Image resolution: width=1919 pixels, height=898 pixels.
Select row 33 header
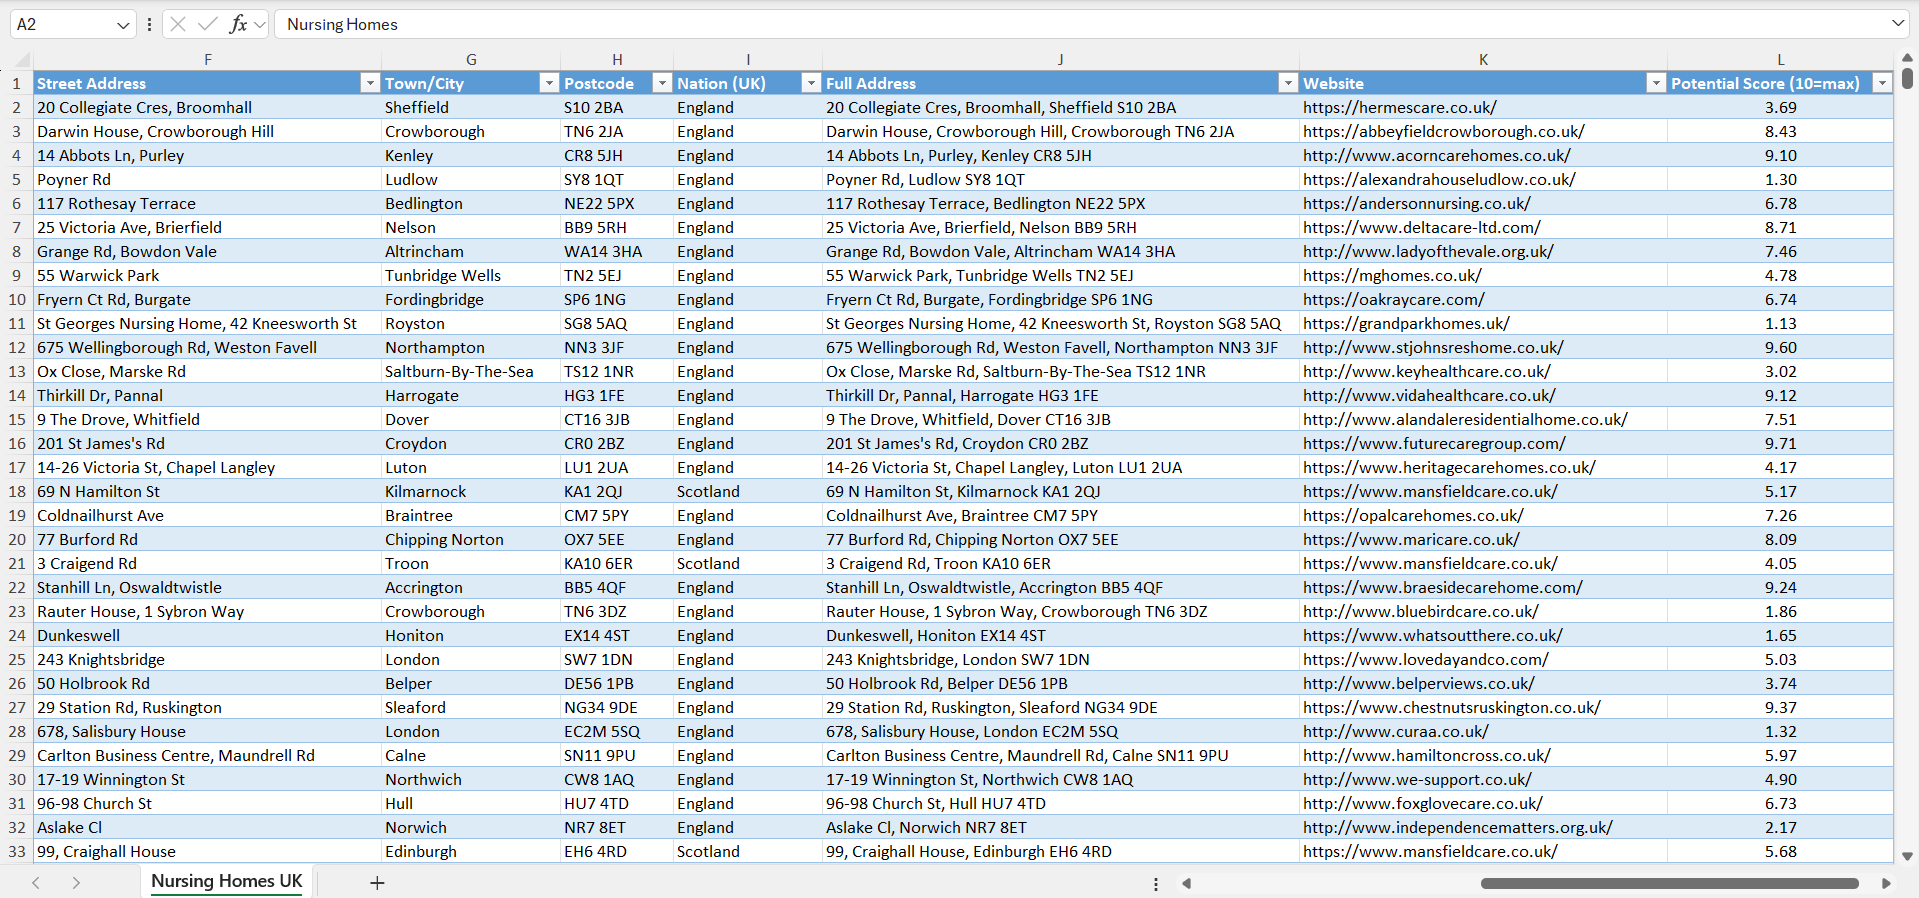coord(17,851)
